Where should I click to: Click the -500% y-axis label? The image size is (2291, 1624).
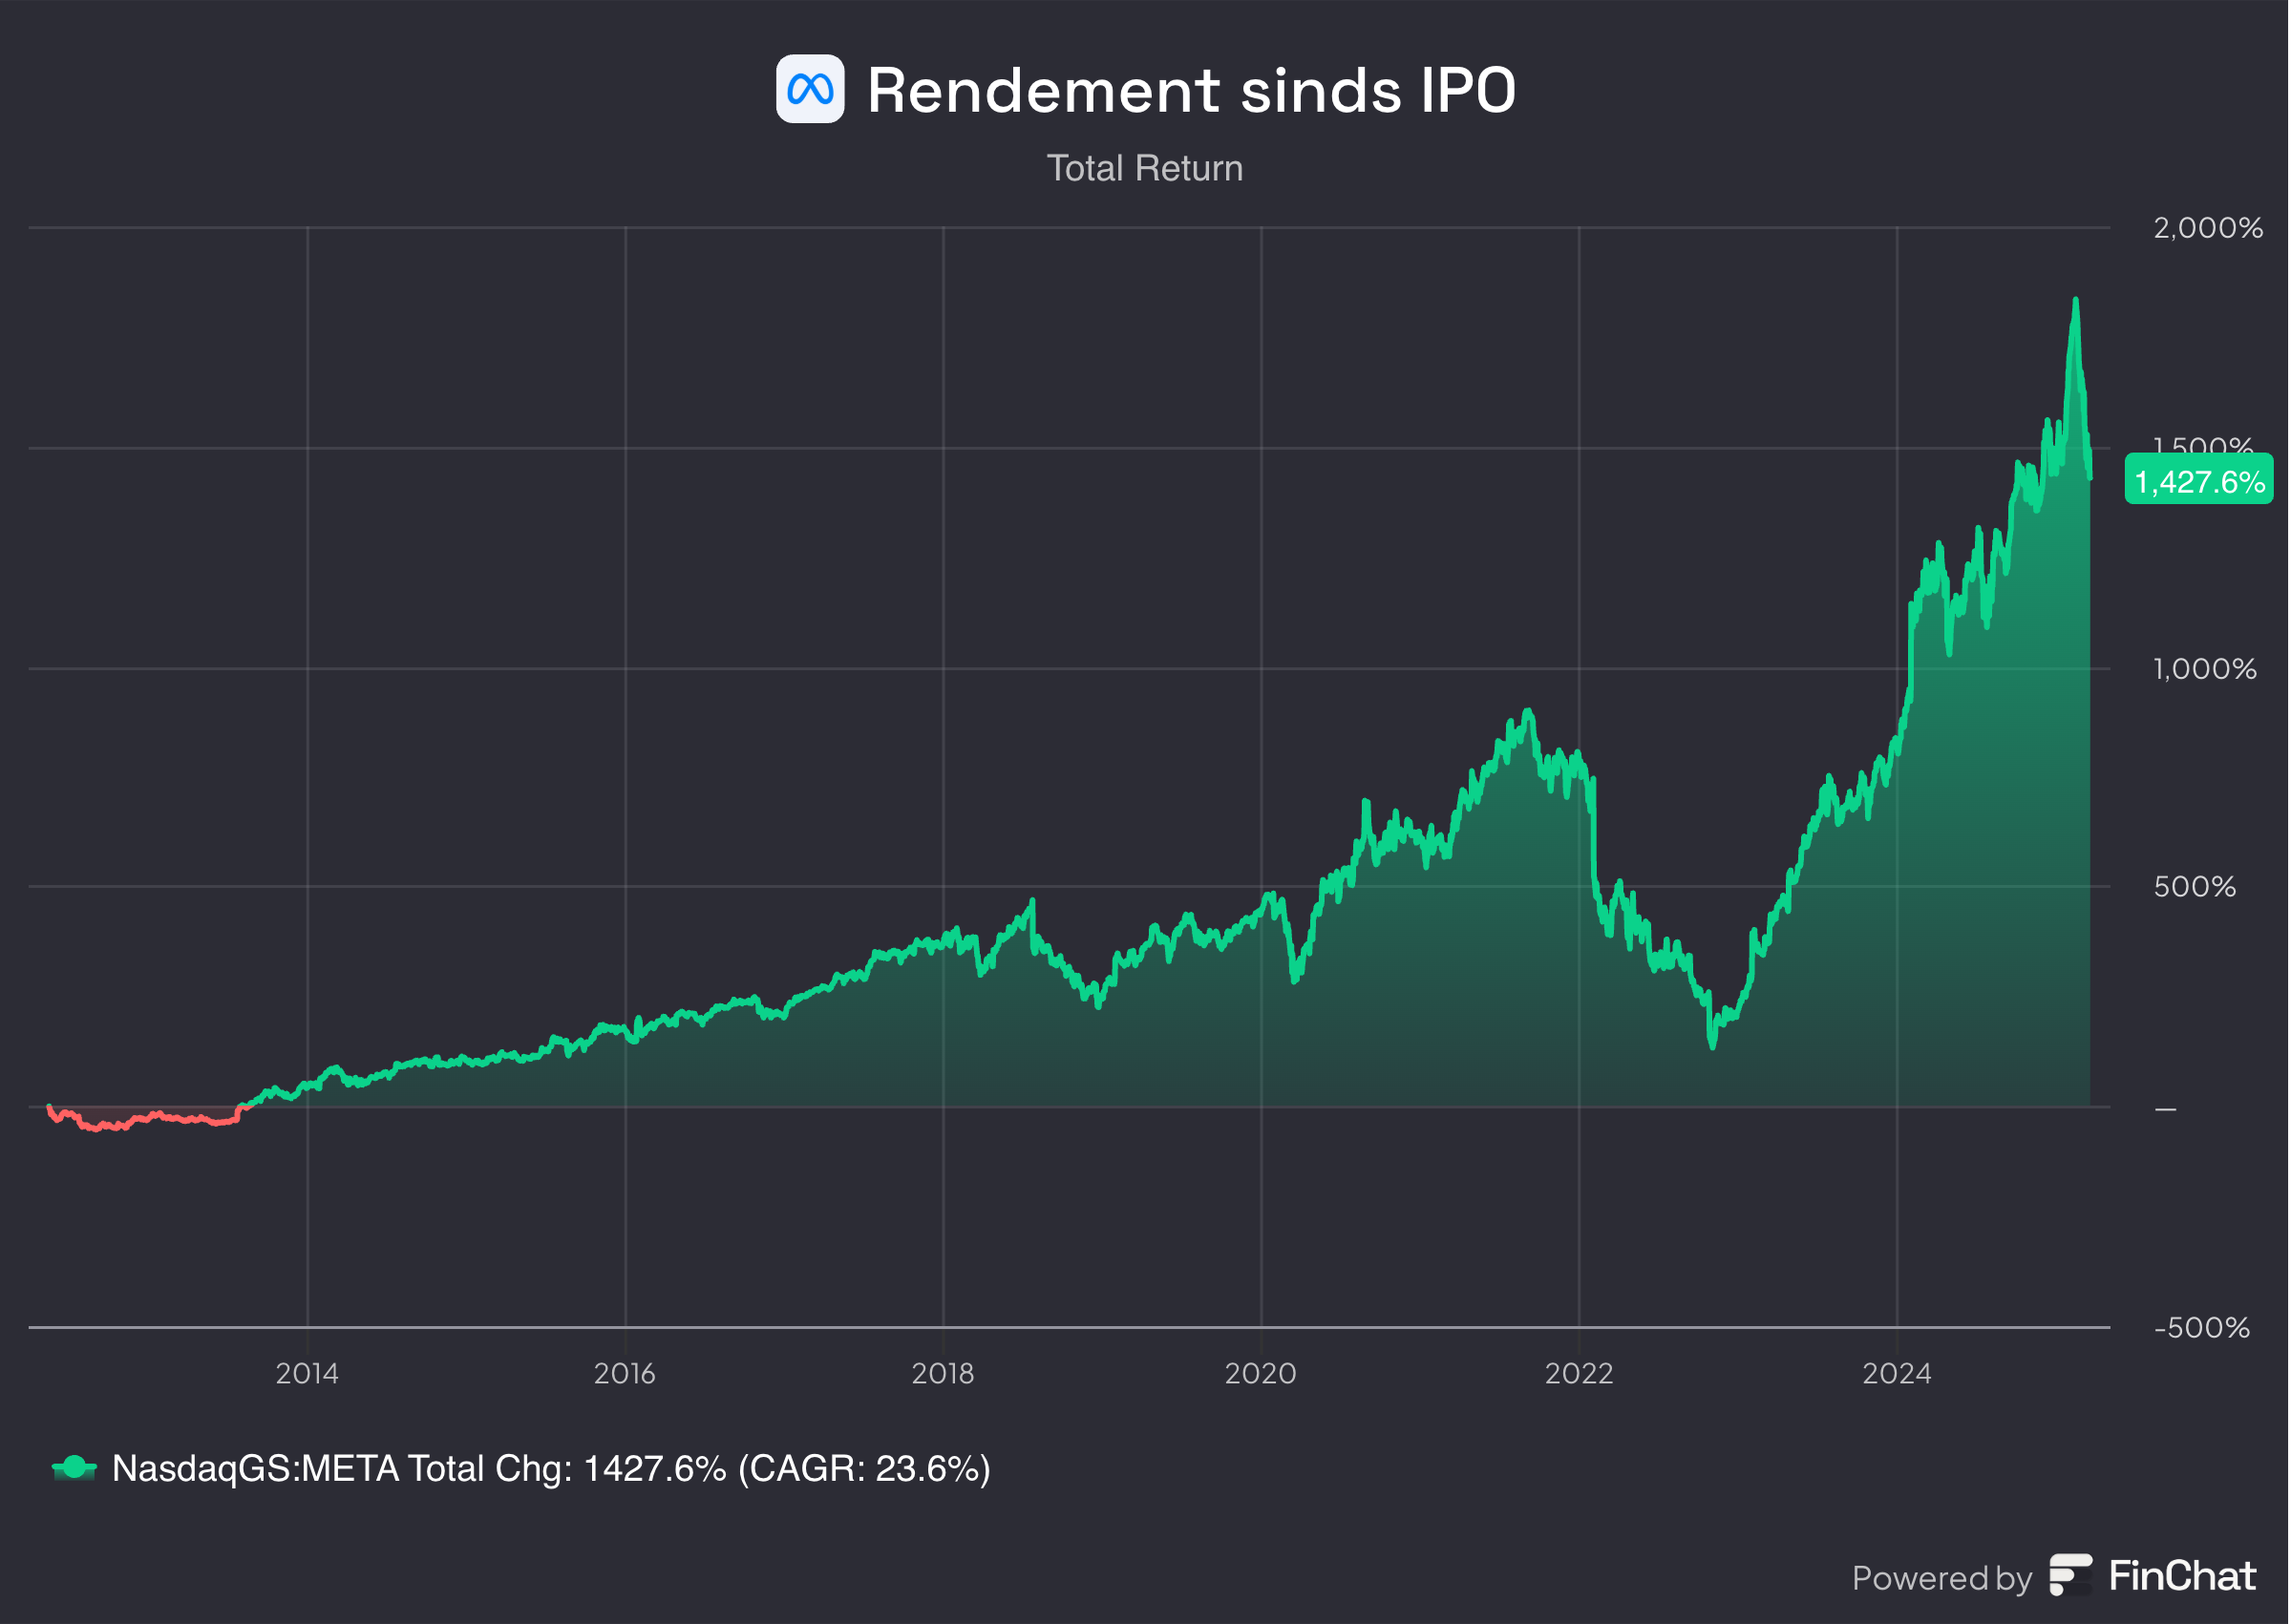click(x=2201, y=1327)
